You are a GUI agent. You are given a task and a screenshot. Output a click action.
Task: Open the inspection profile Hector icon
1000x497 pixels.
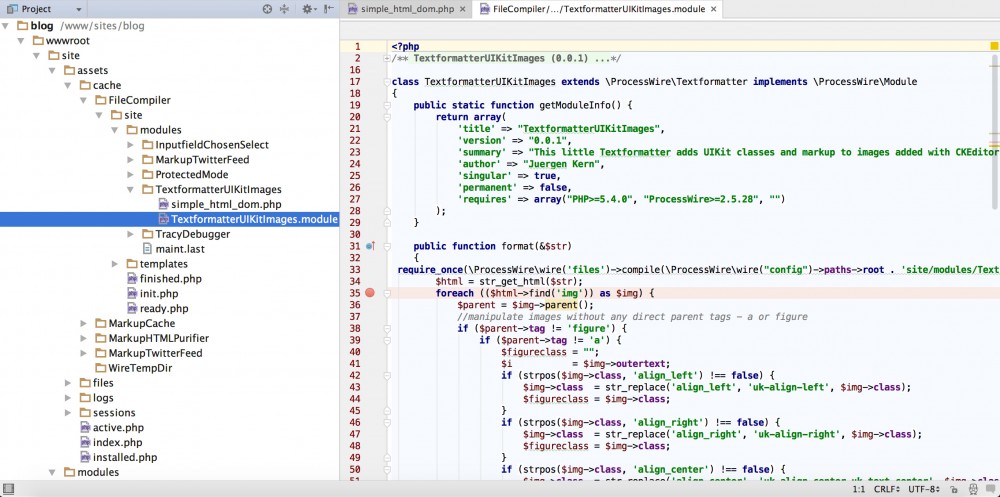pos(975,489)
